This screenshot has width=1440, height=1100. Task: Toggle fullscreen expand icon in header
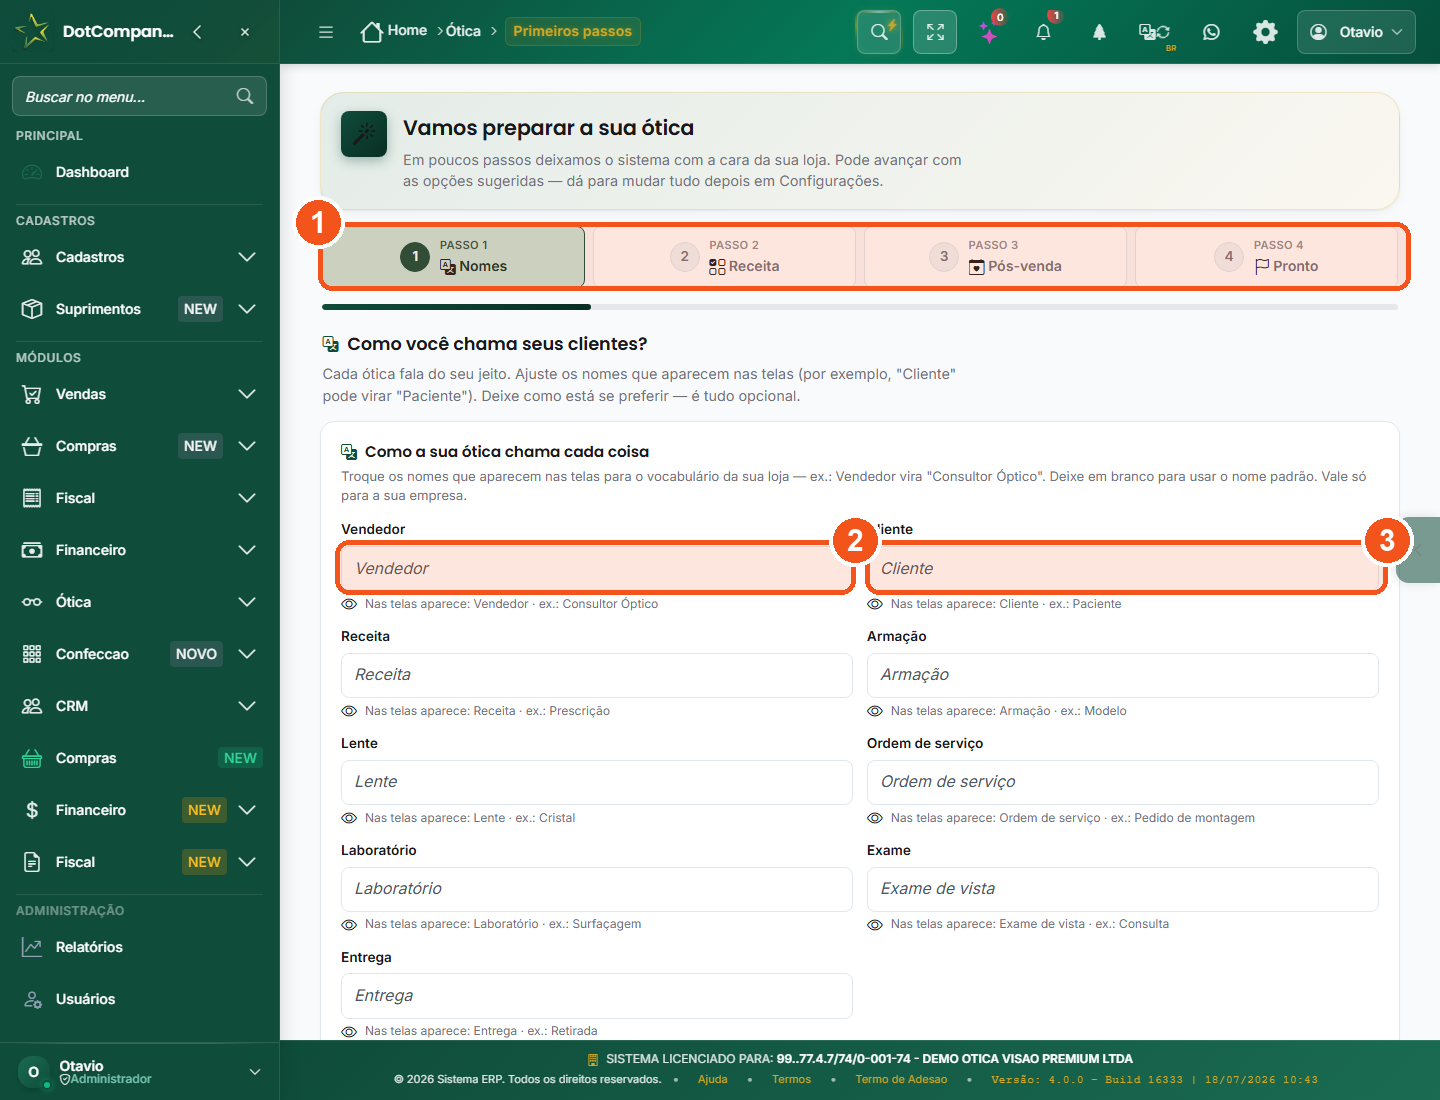(935, 32)
